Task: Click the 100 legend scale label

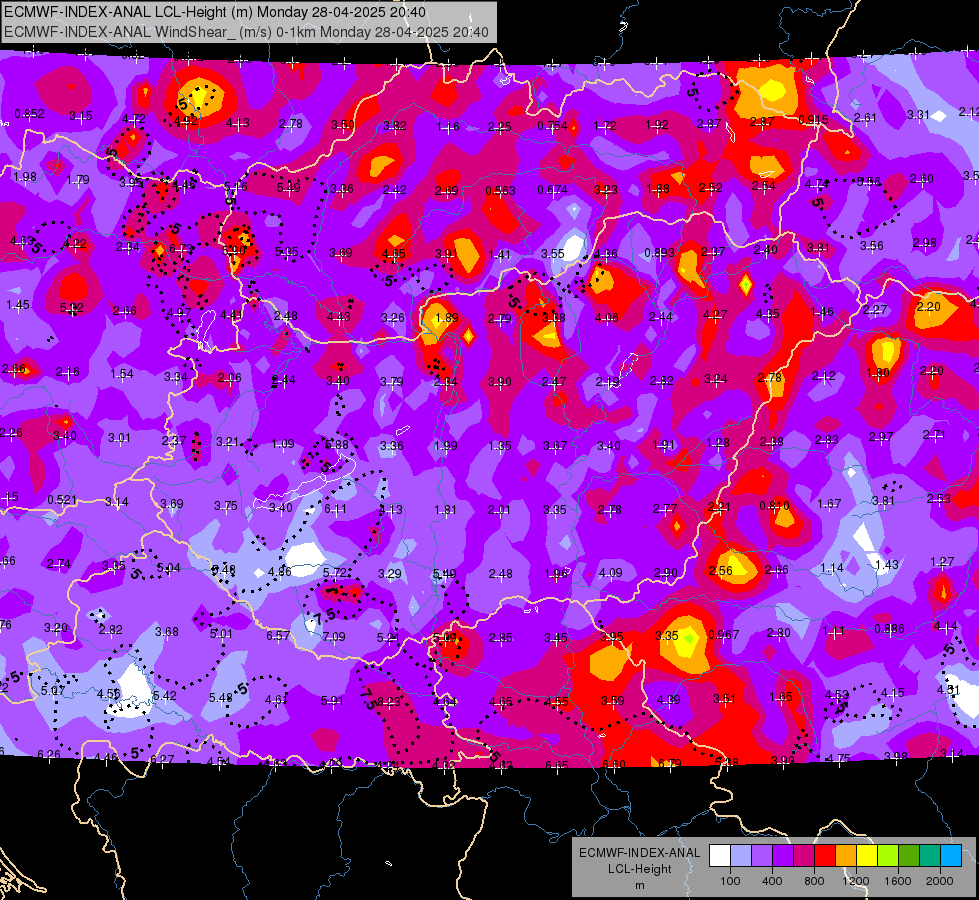Action: point(730,881)
